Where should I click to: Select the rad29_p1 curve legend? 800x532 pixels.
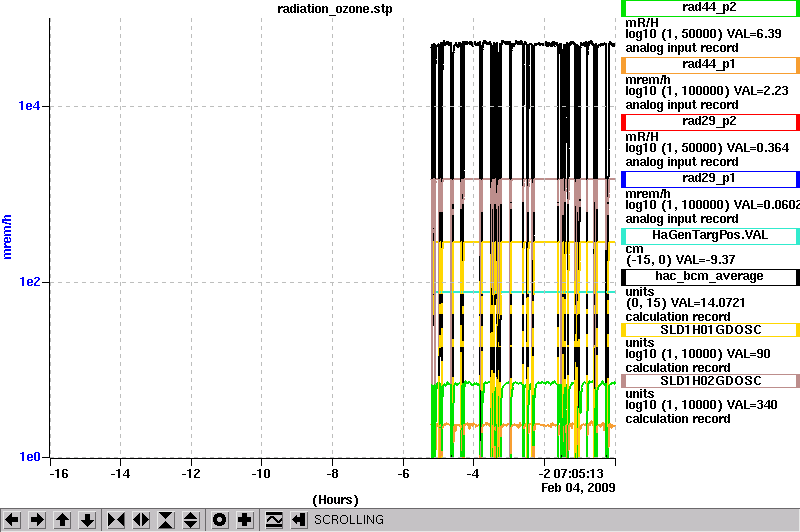click(710, 179)
